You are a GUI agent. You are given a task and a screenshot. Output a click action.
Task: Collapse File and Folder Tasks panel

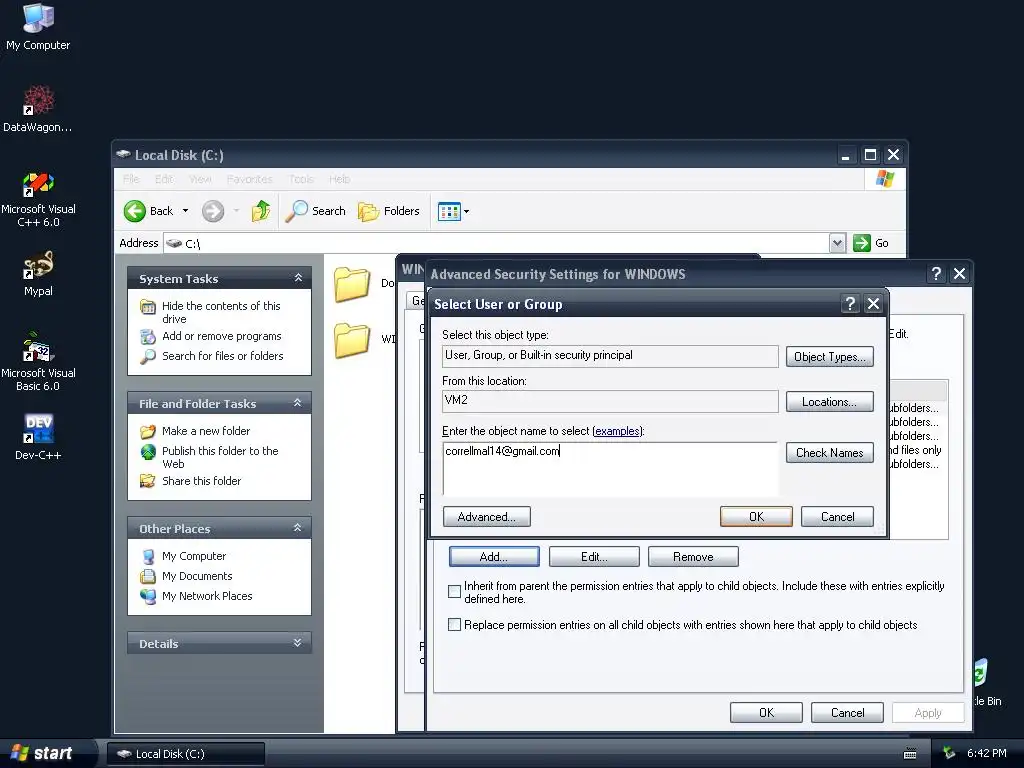[x=298, y=403]
